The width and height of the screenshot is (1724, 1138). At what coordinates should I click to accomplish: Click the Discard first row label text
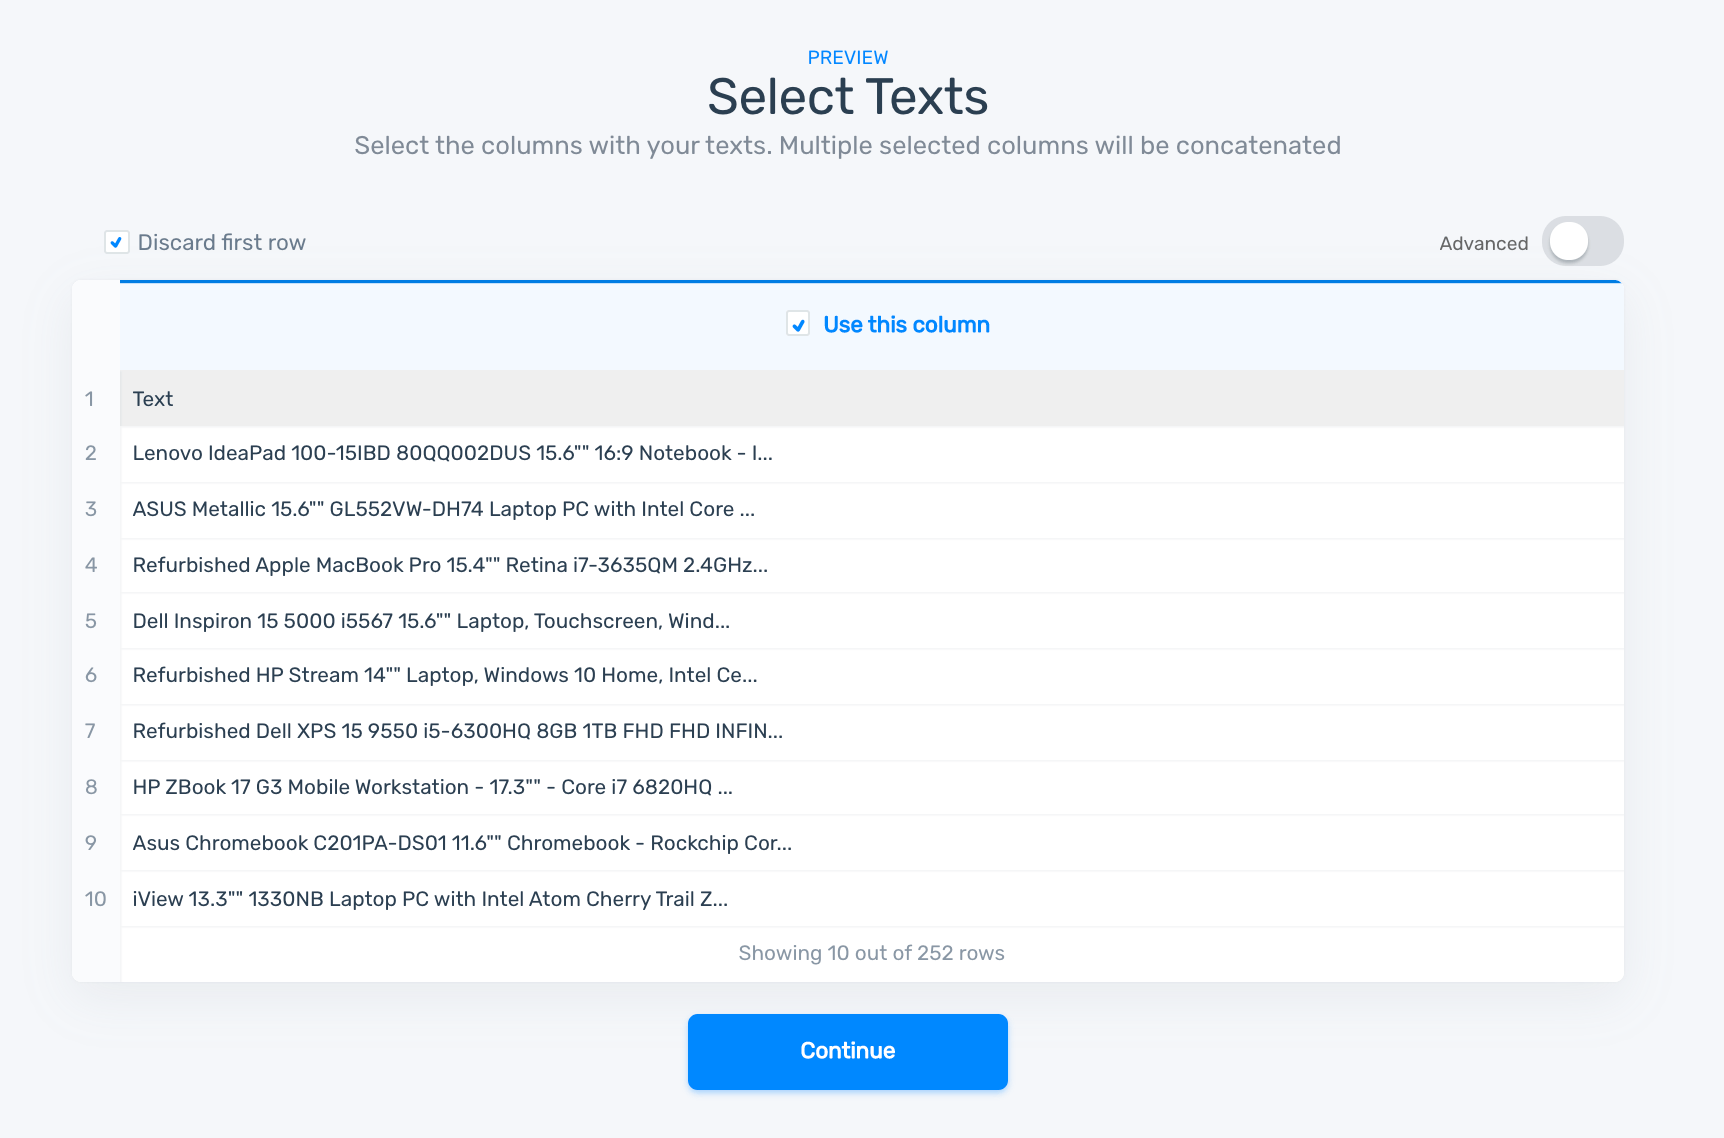pyautogui.click(x=221, y=243)
